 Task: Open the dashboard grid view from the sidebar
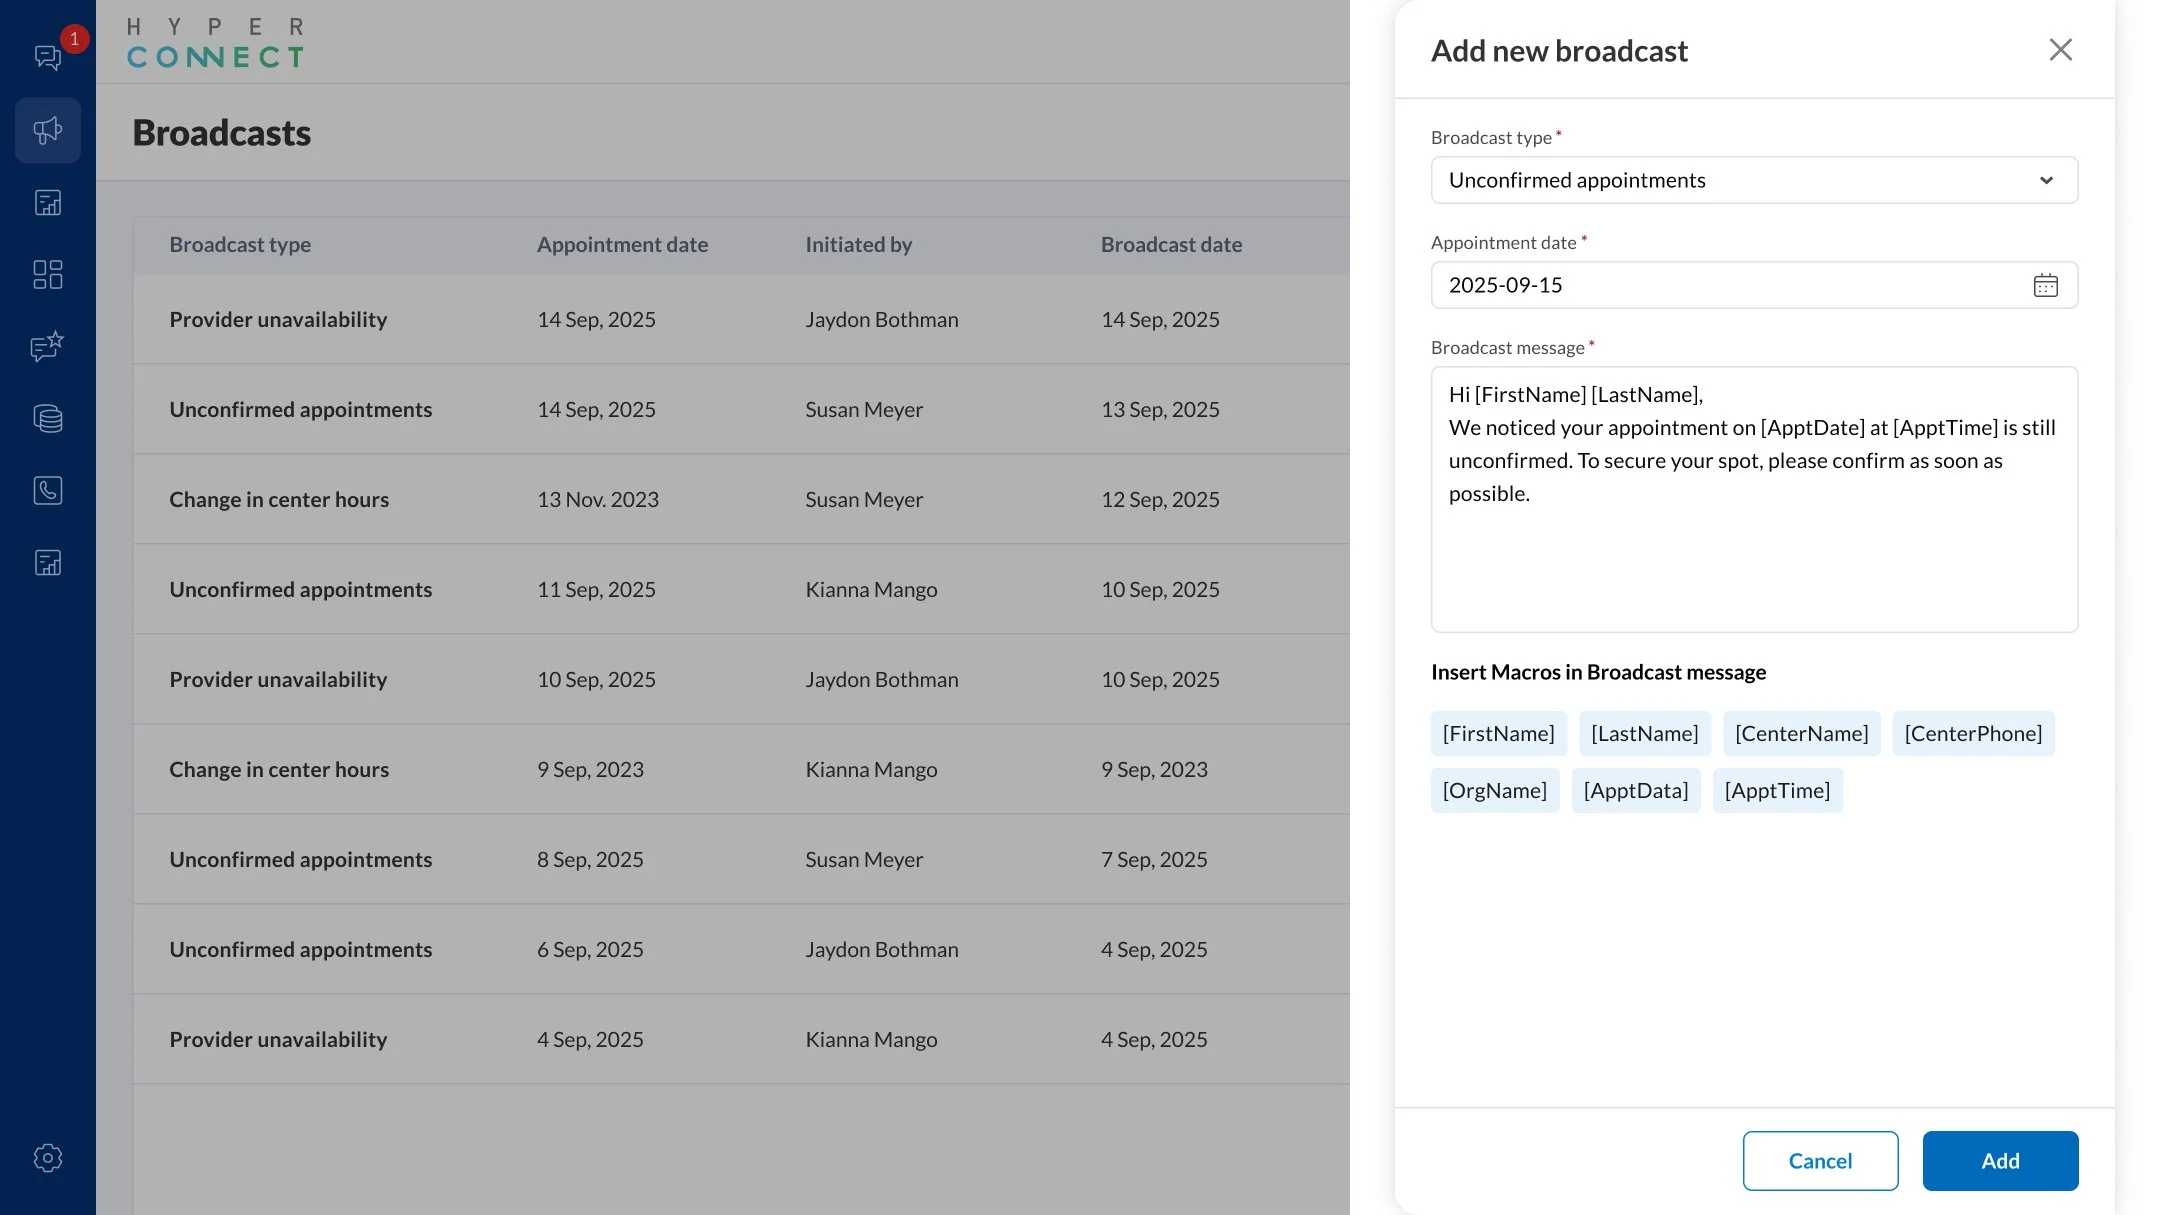pos(47,274)
